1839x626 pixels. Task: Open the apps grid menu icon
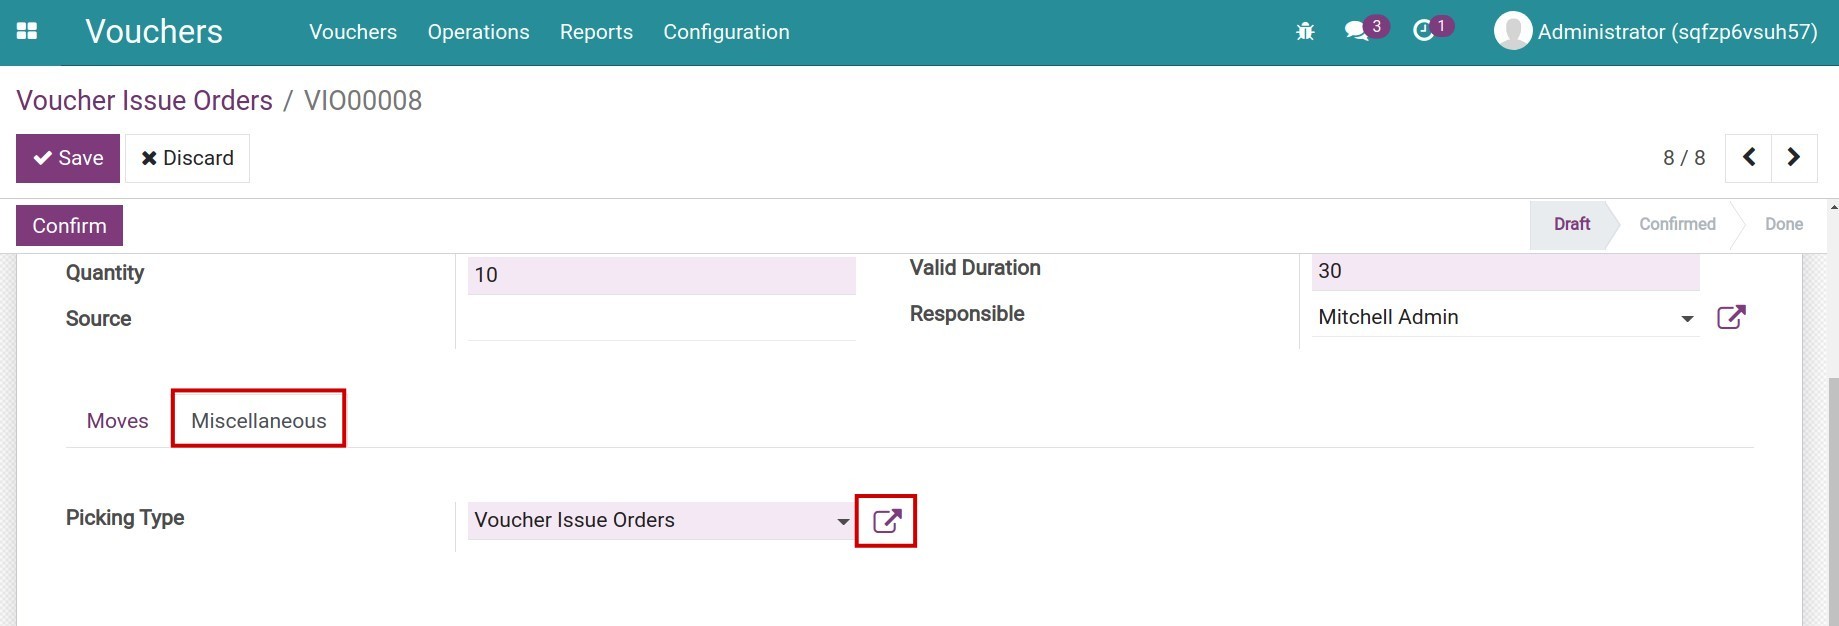(27, 32)
